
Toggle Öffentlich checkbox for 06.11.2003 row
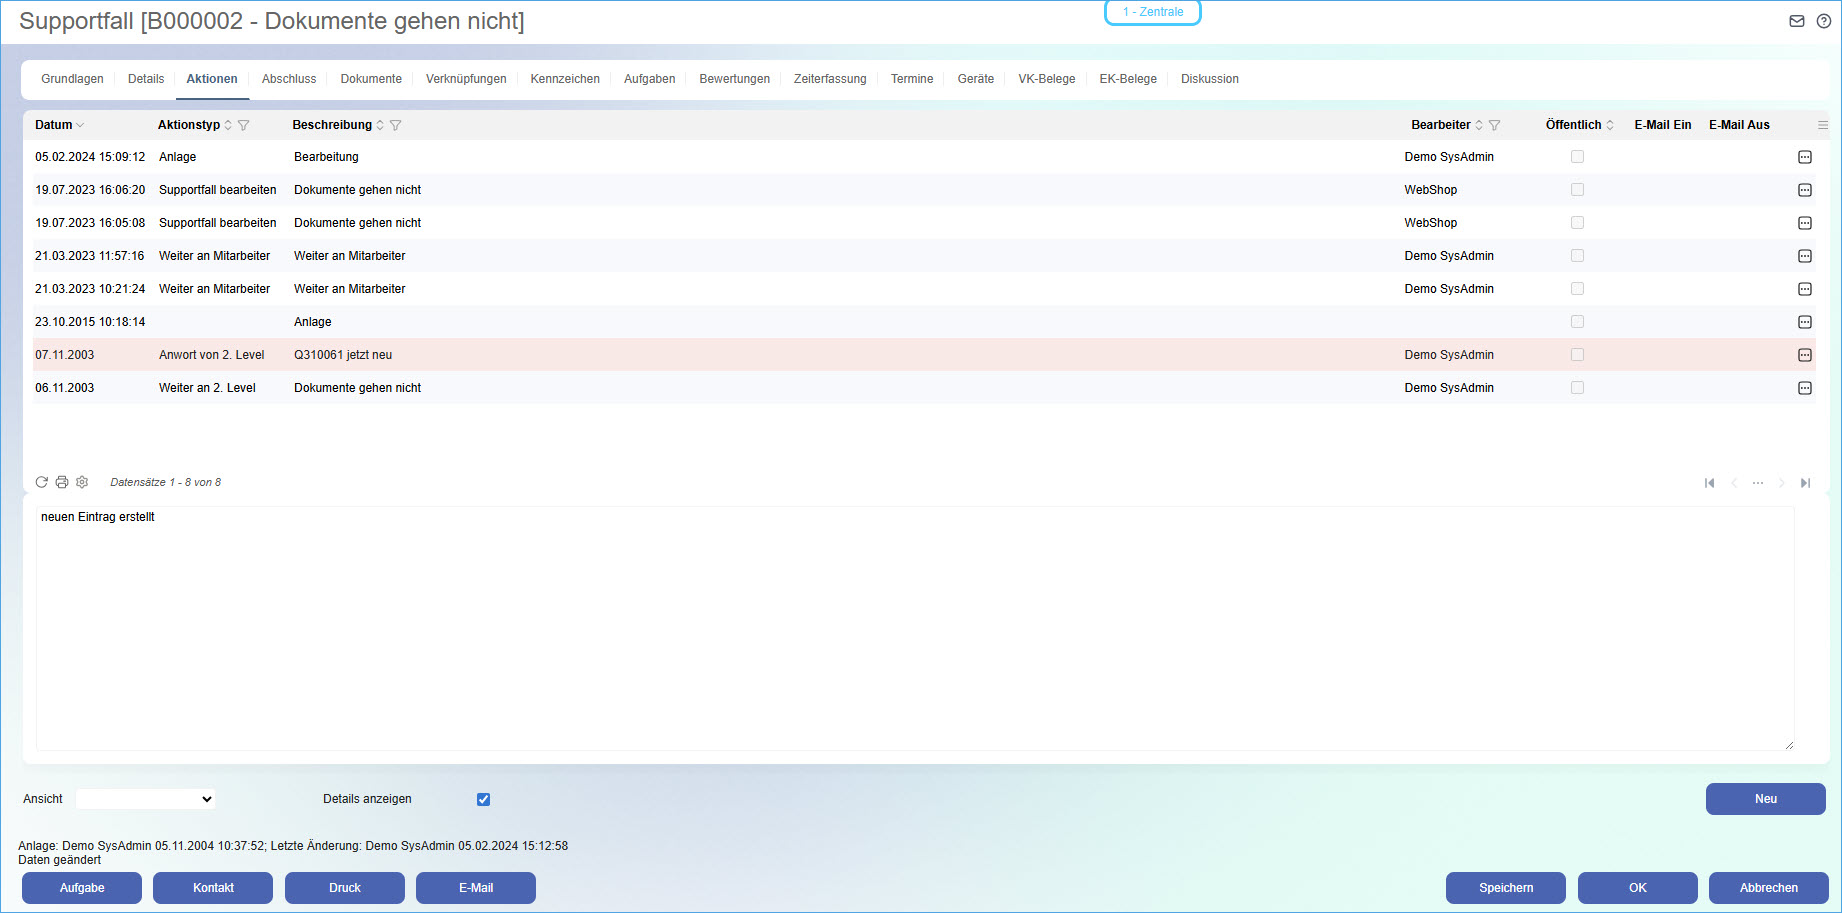click(x=1578, y=388)
